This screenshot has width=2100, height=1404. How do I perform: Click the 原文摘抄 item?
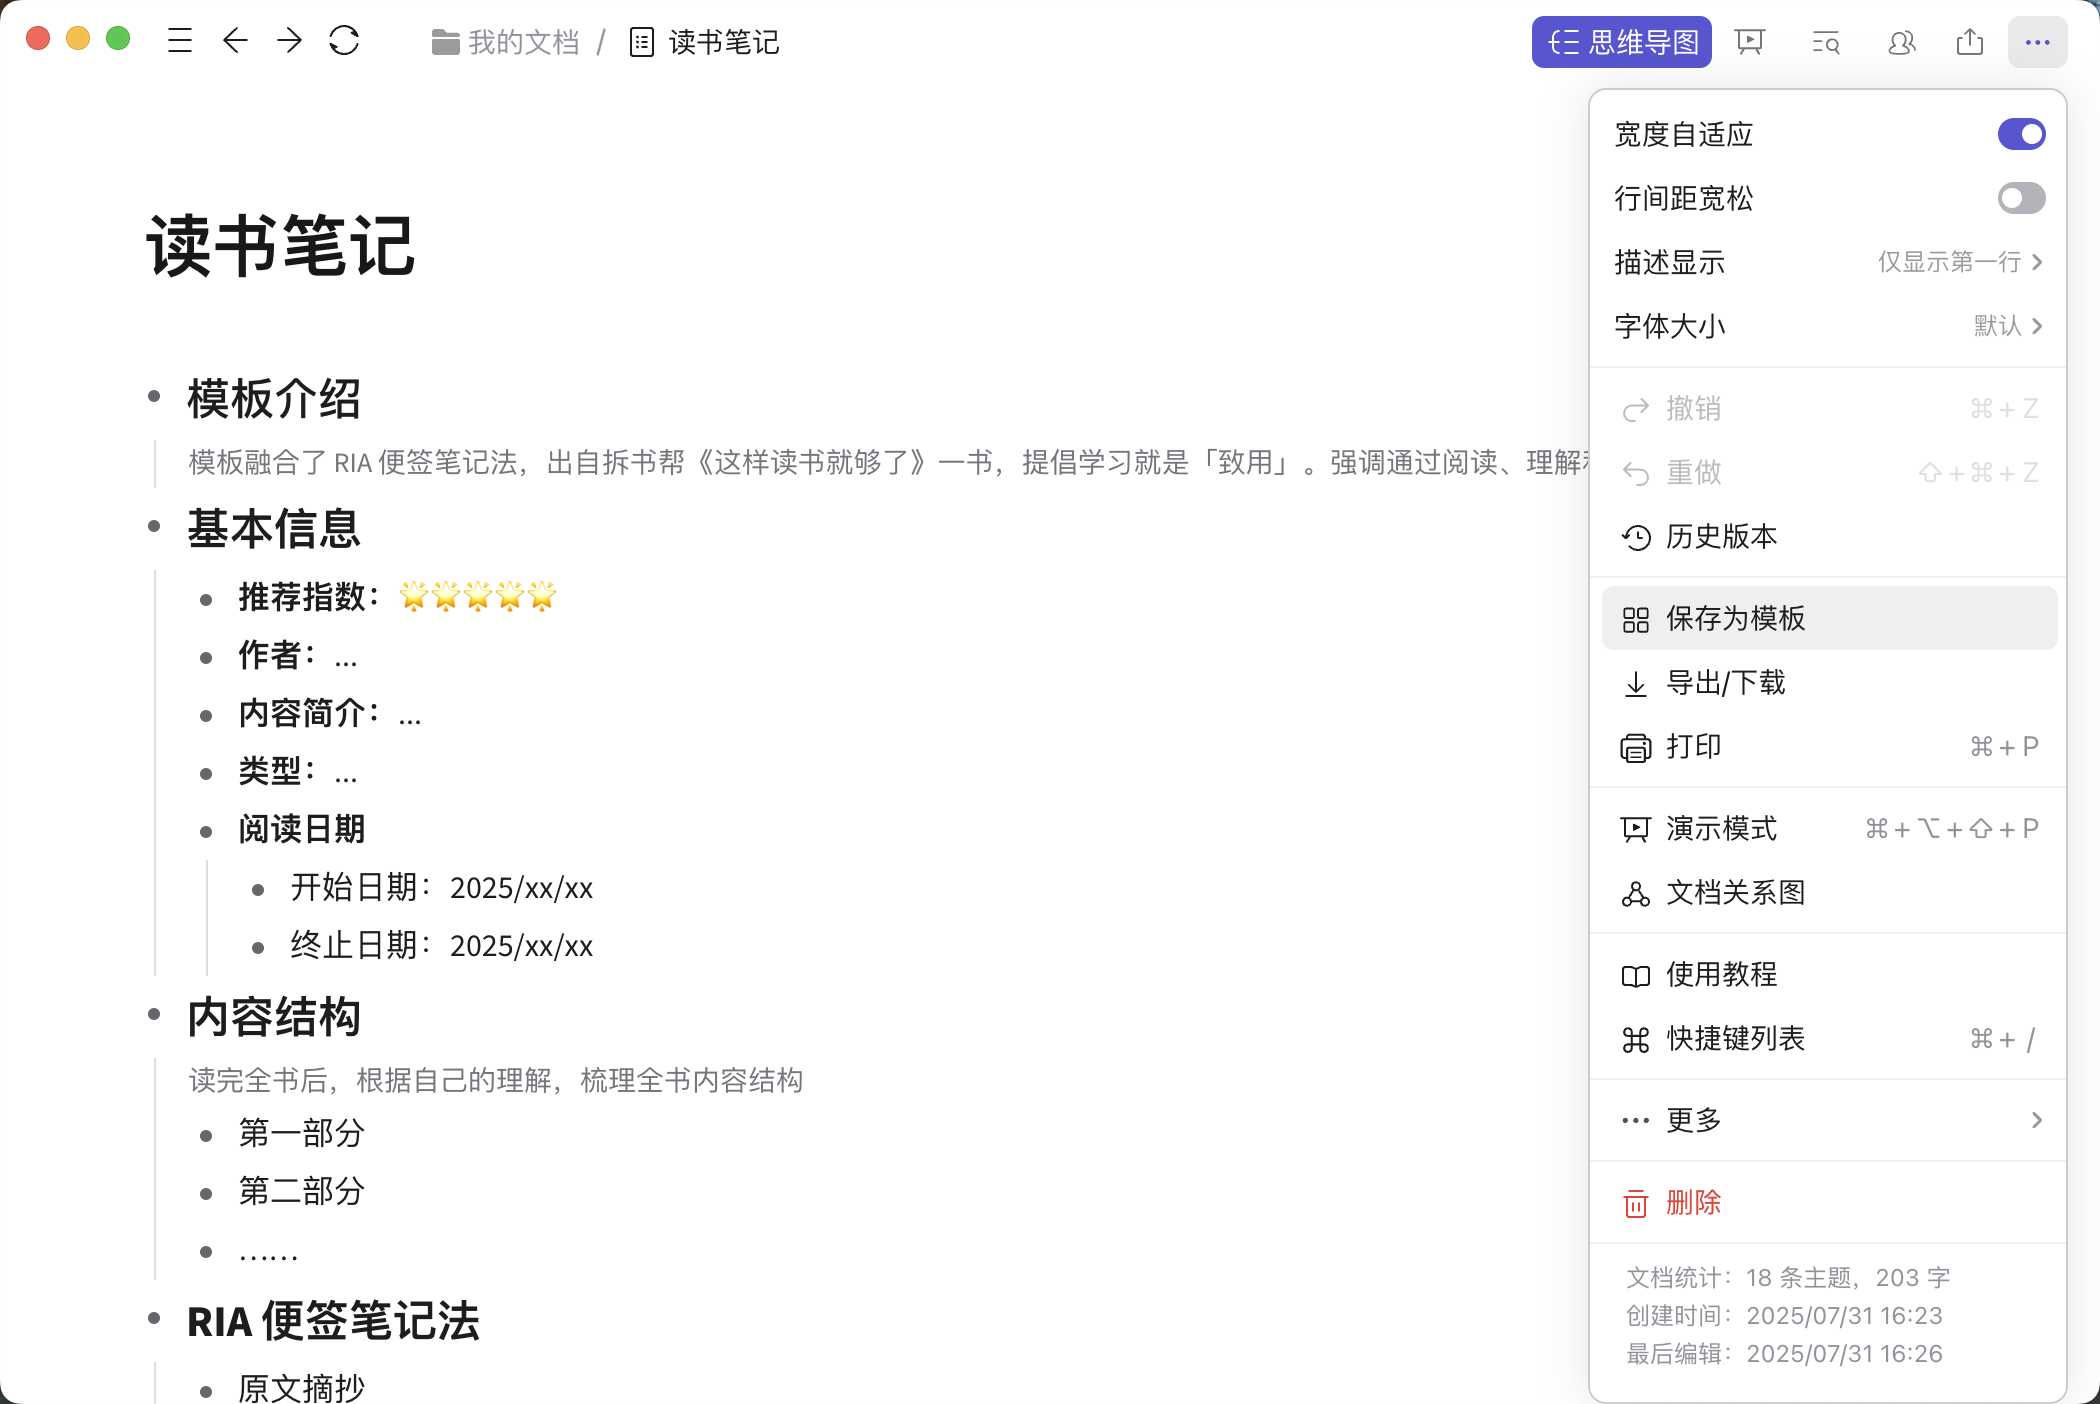pyautogui.click(x=301, y=1388)
